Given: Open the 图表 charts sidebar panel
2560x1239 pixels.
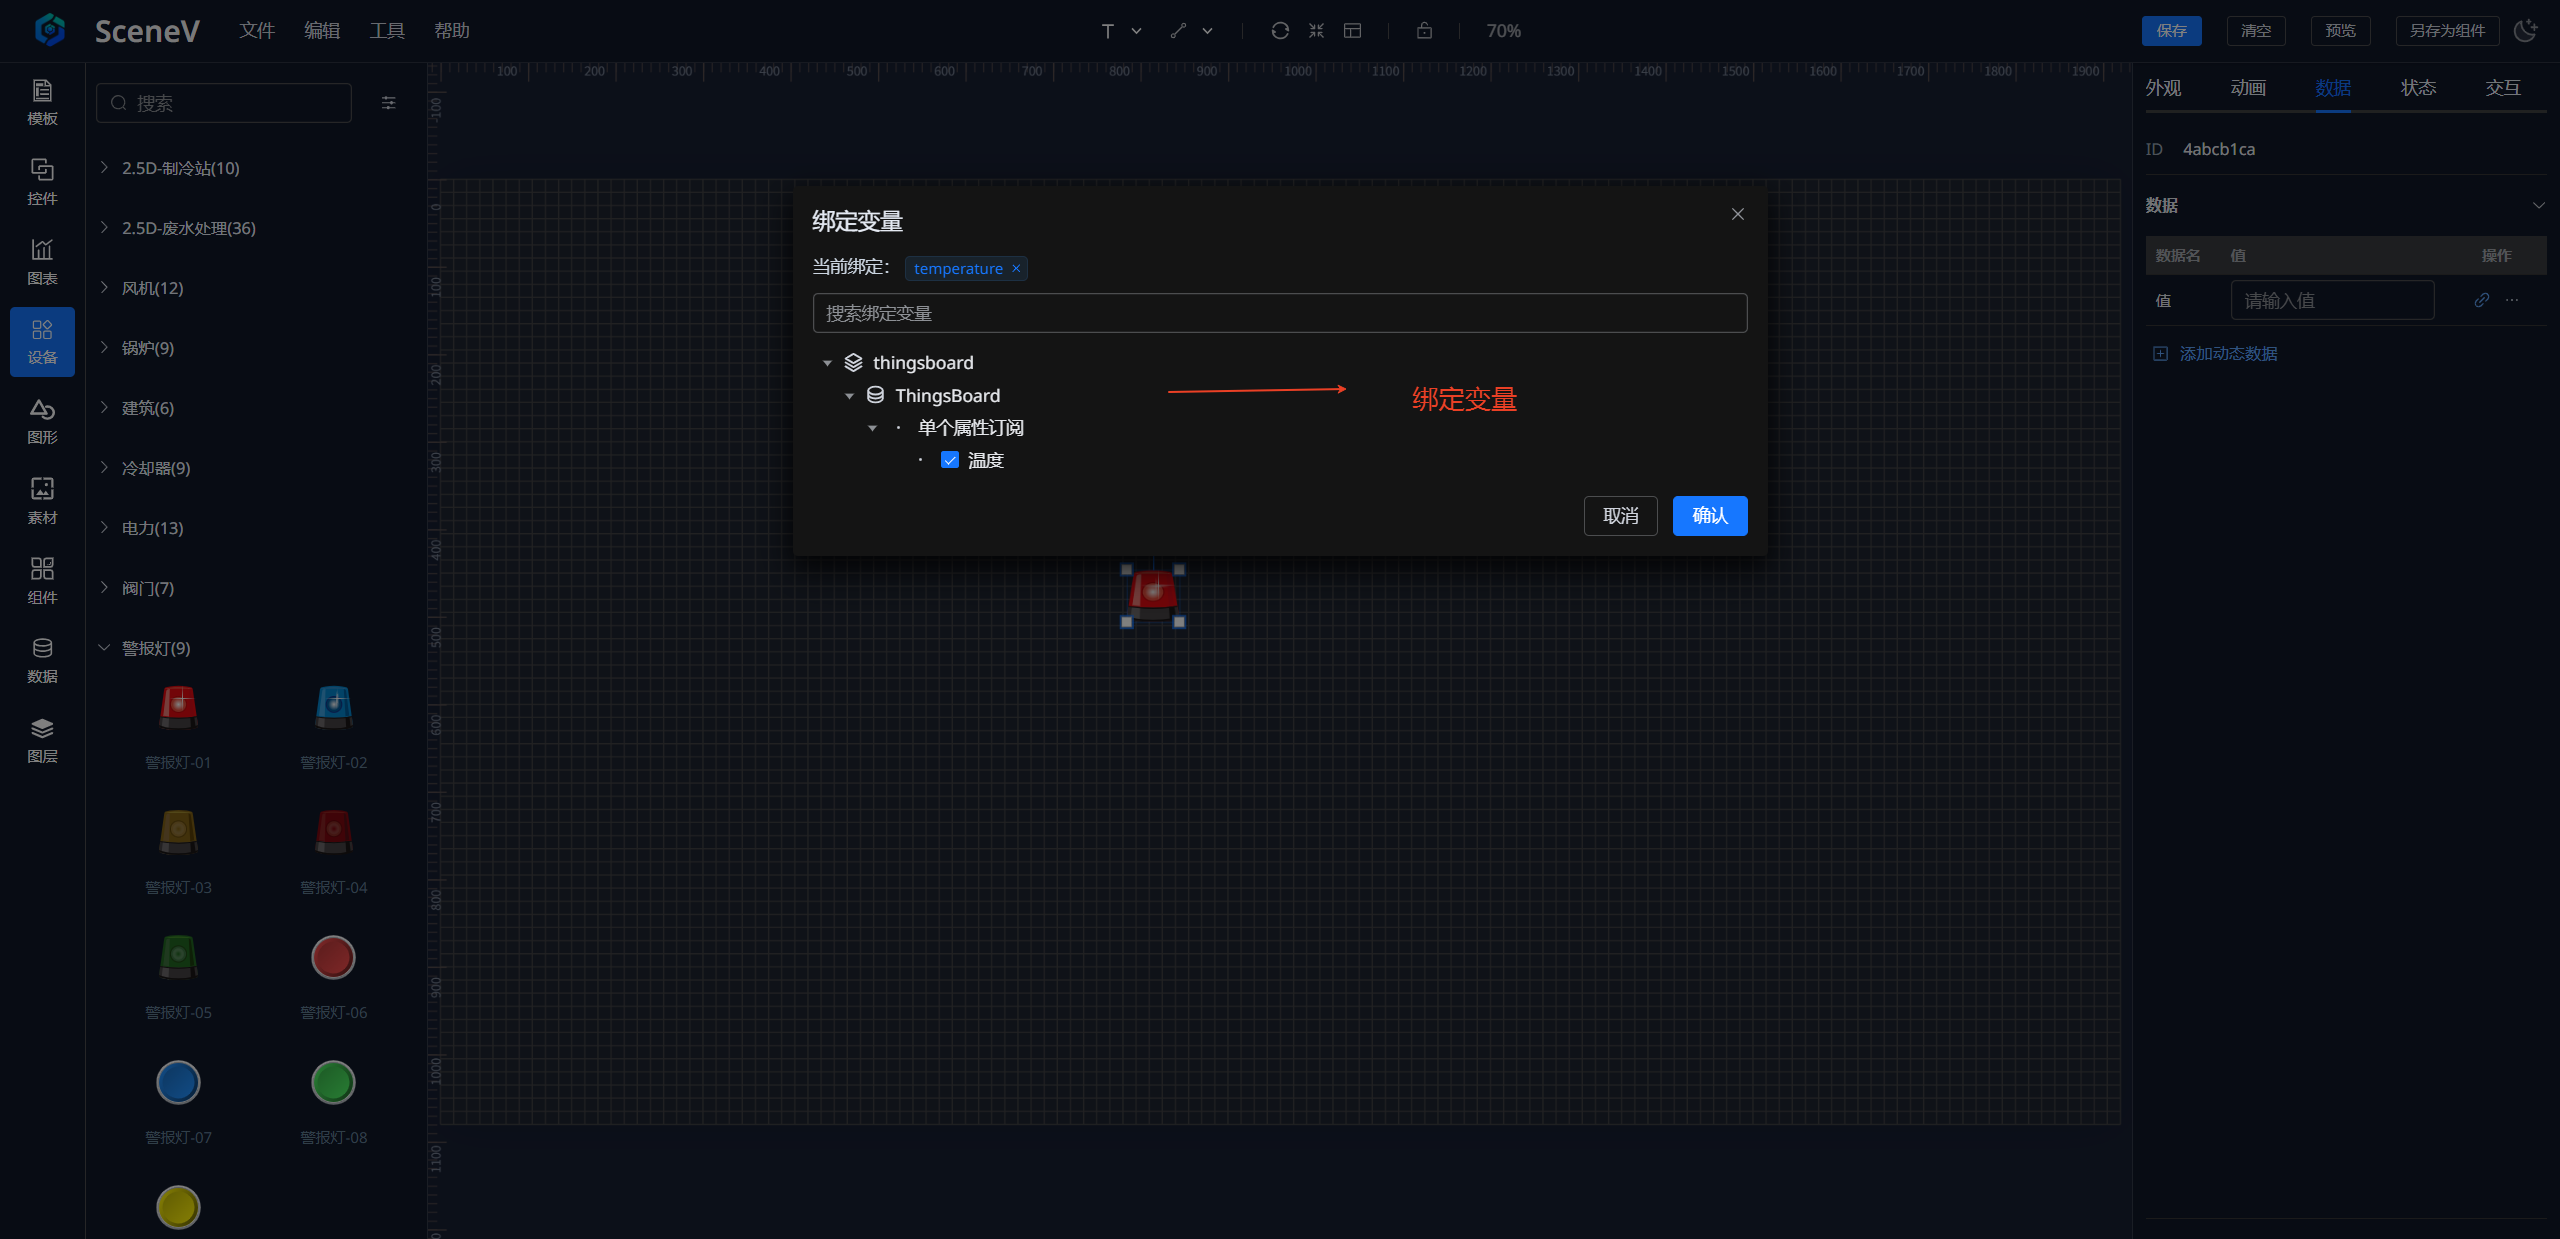Looking at the screenshot, I should point(42,261).
